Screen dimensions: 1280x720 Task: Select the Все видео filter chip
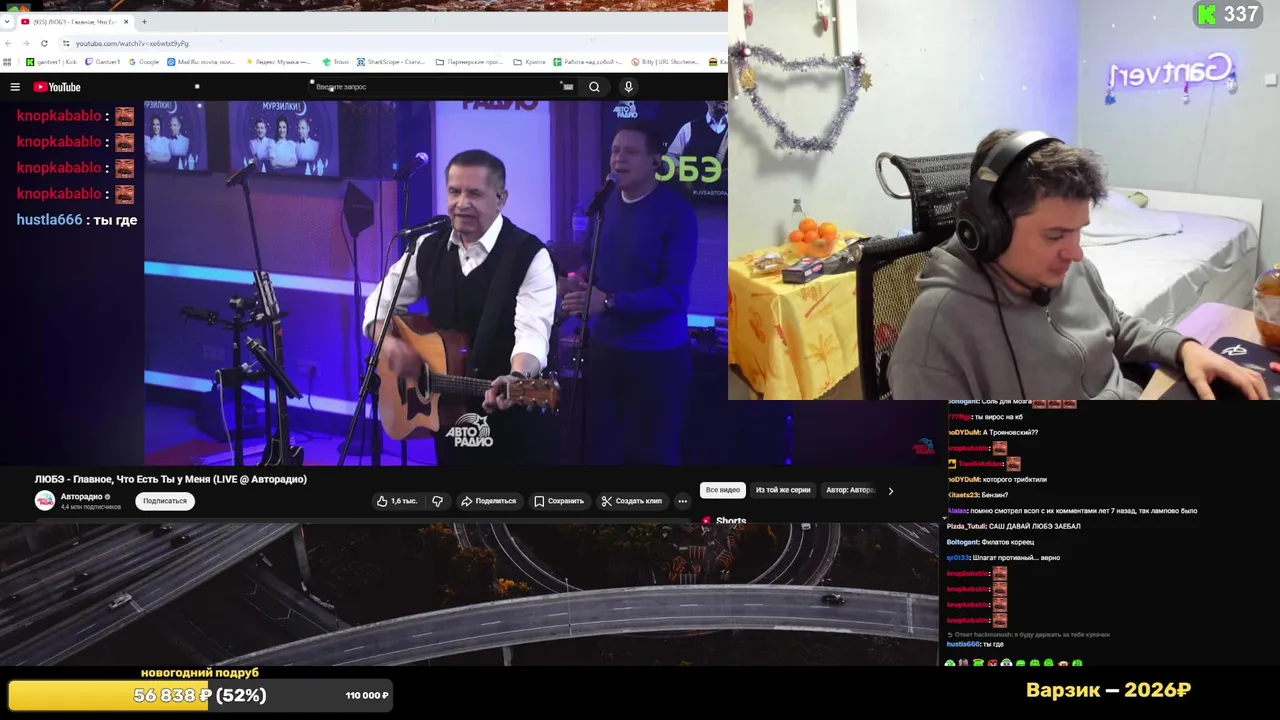(x=722, y=490)
